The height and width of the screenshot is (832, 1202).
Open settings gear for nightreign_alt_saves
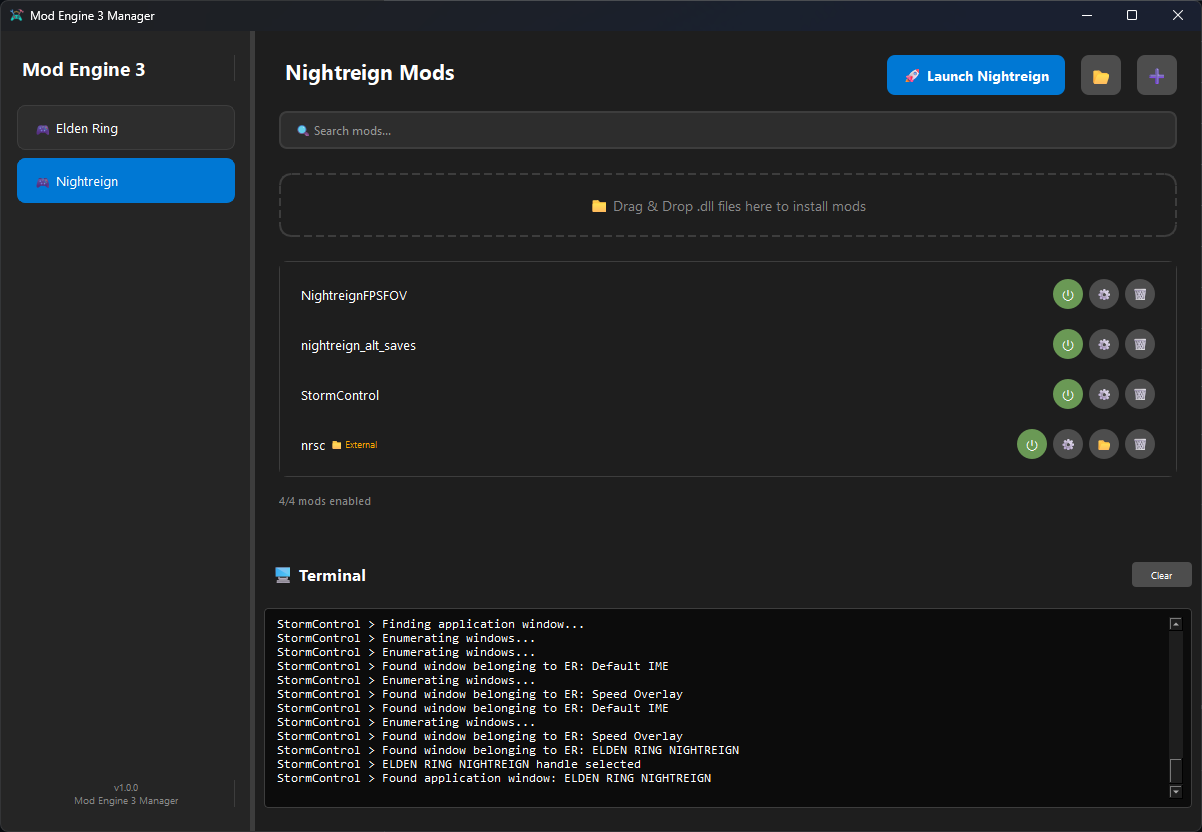(1104, 344)
